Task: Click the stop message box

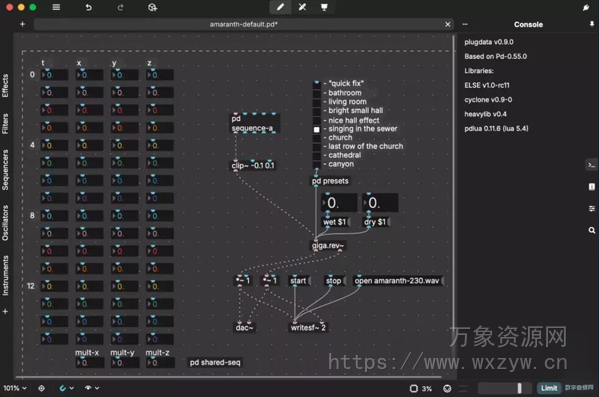Action: 335,281
